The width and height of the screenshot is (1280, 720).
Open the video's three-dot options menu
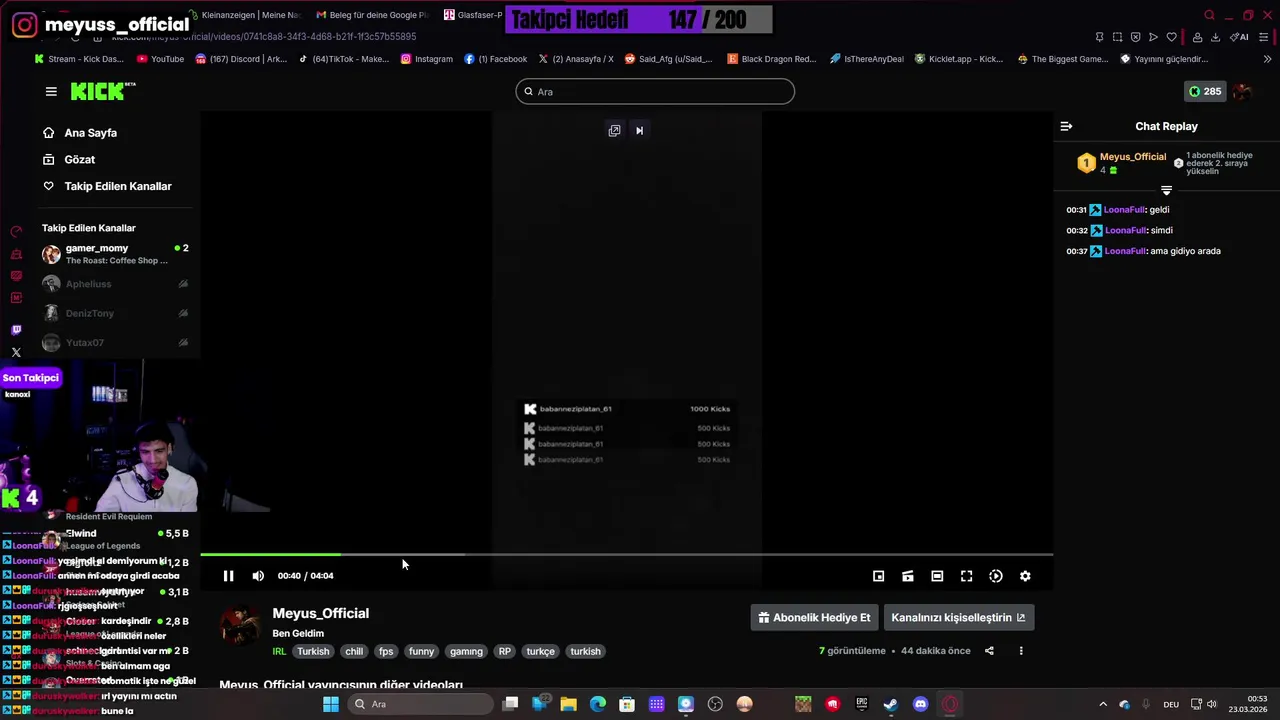pyautogui.click(x=1021, y=651)
